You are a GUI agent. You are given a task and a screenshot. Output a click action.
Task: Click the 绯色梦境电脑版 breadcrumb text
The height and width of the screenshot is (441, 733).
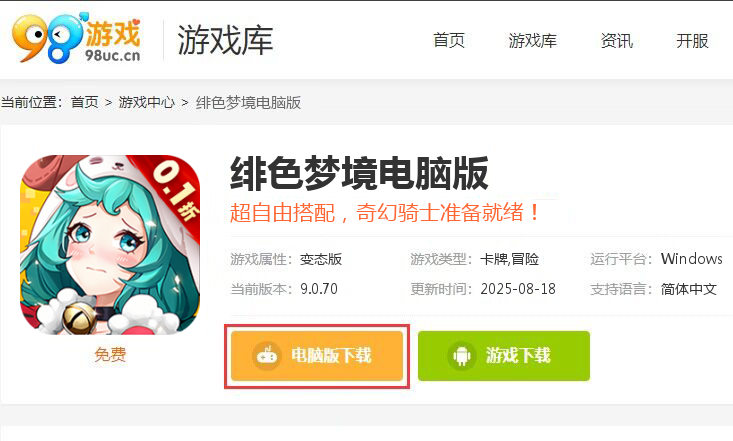coord(248,102)
